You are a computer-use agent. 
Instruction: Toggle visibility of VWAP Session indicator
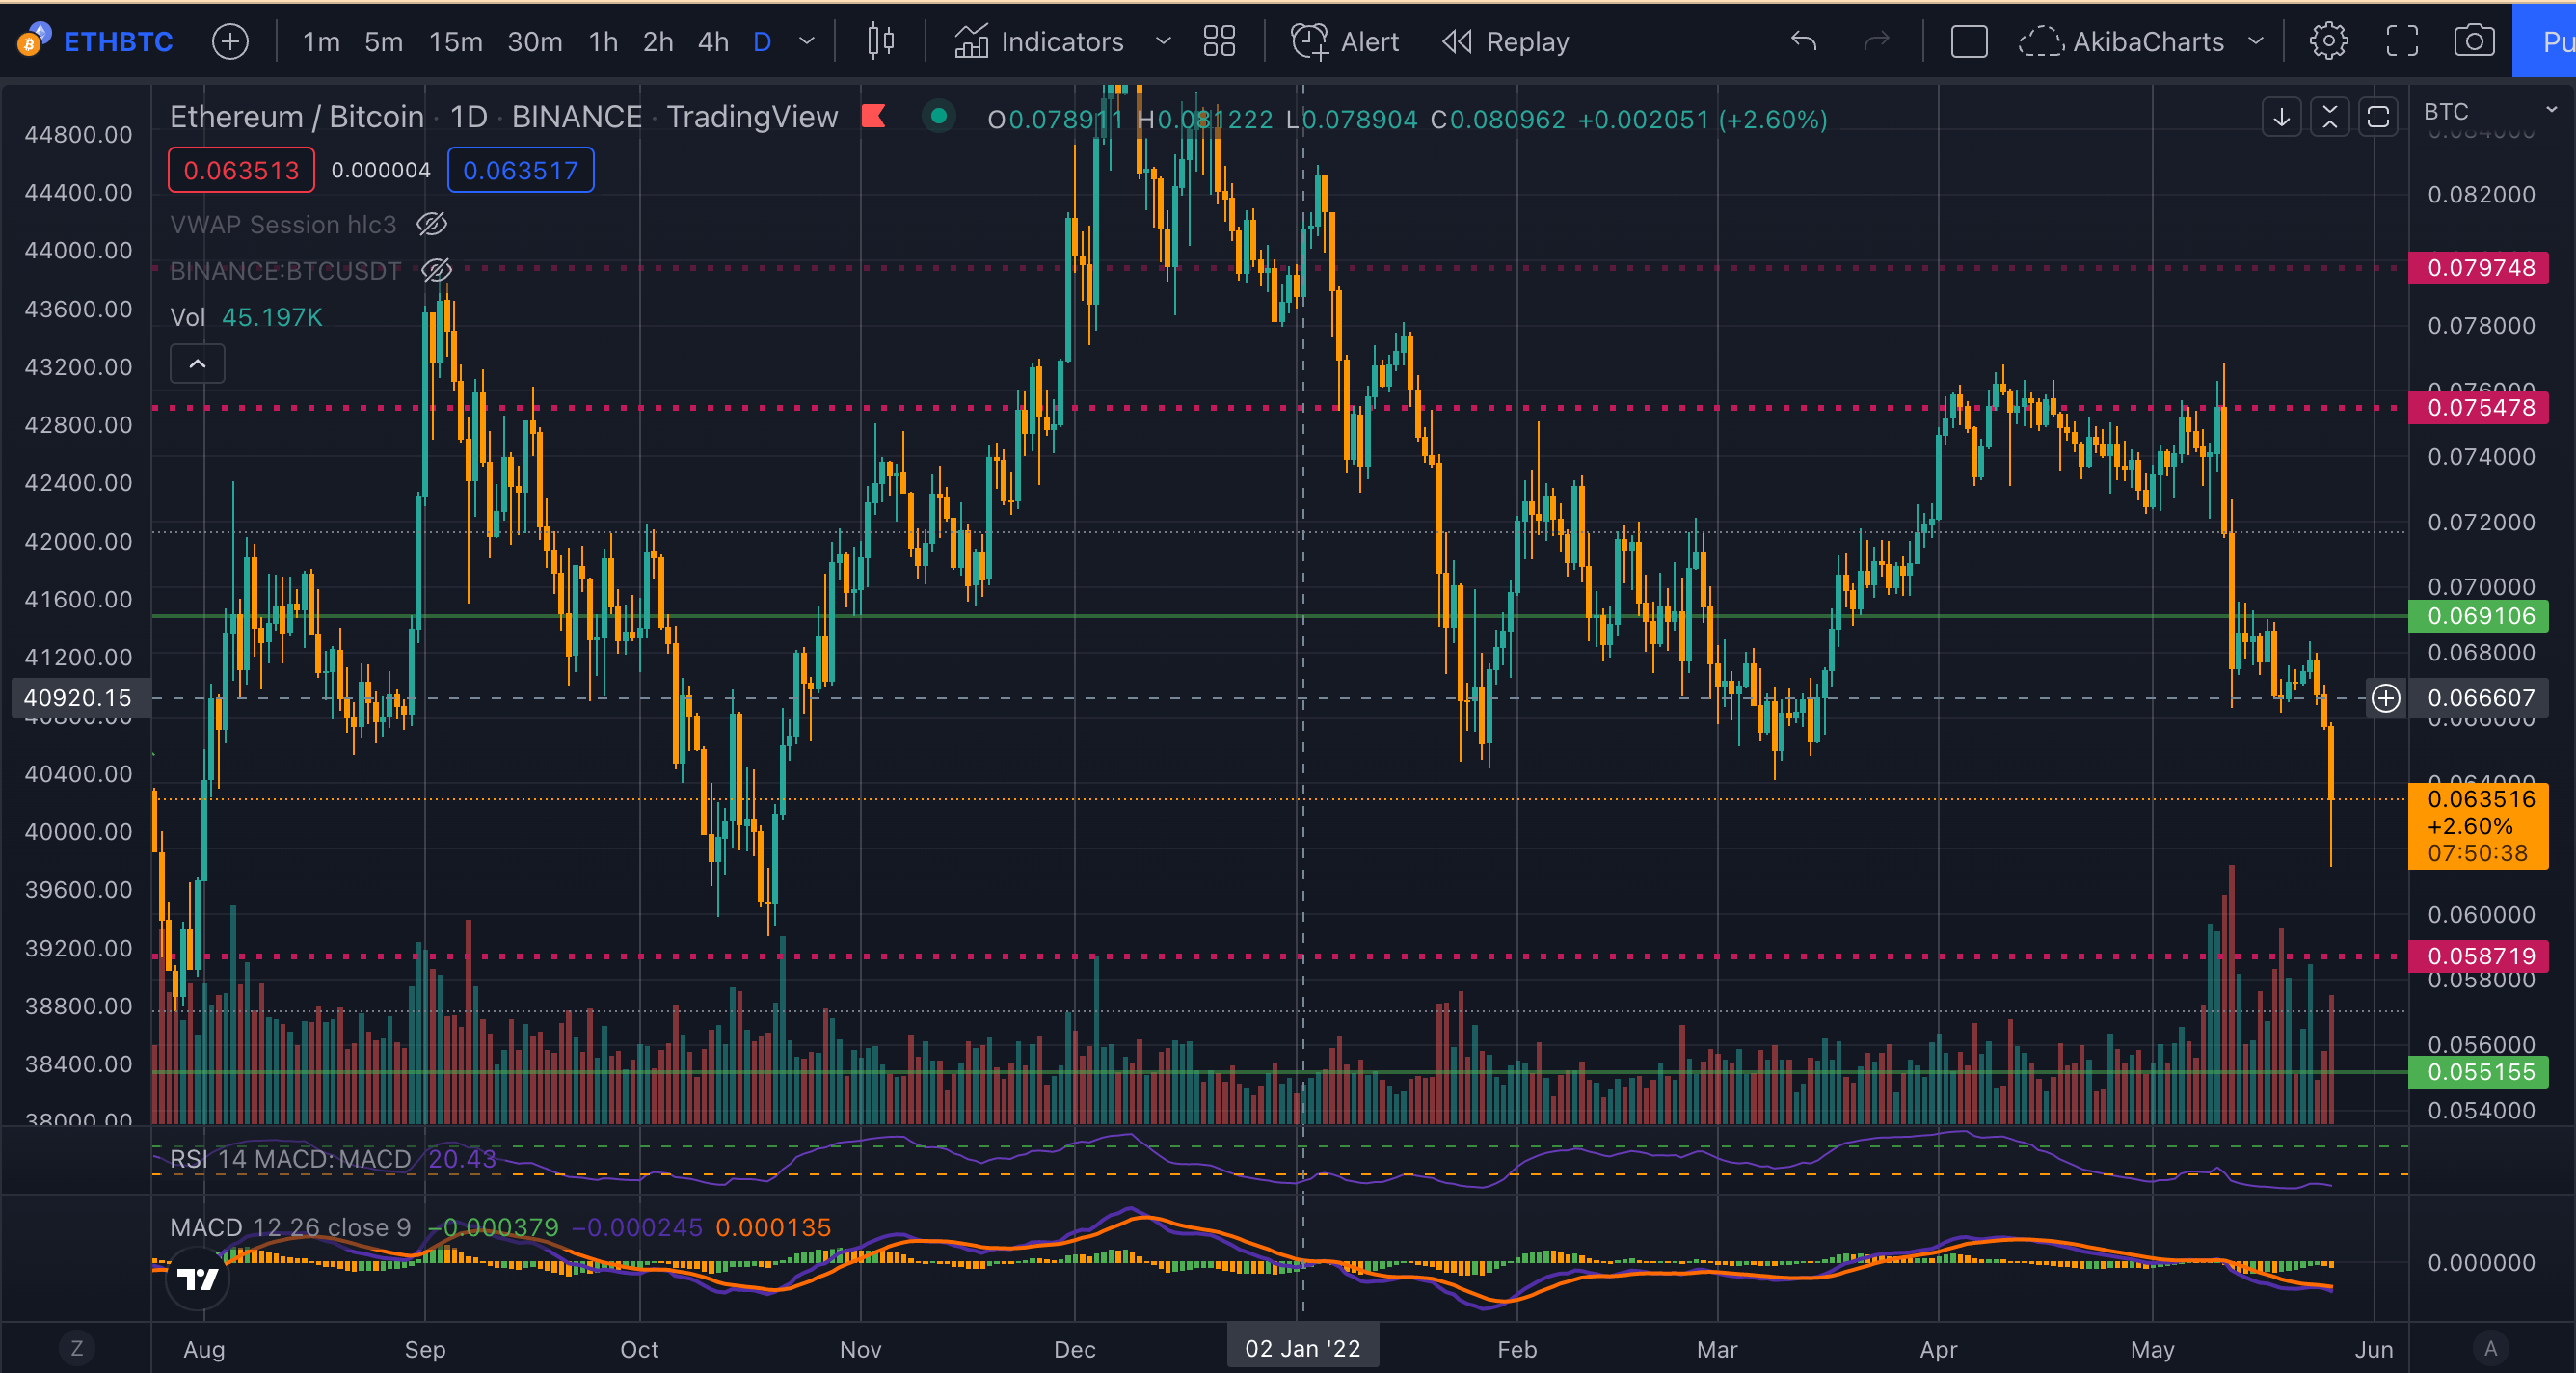pos(432,224)
